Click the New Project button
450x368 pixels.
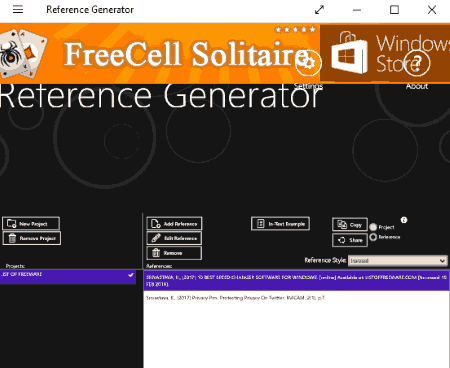click(31, 224)
